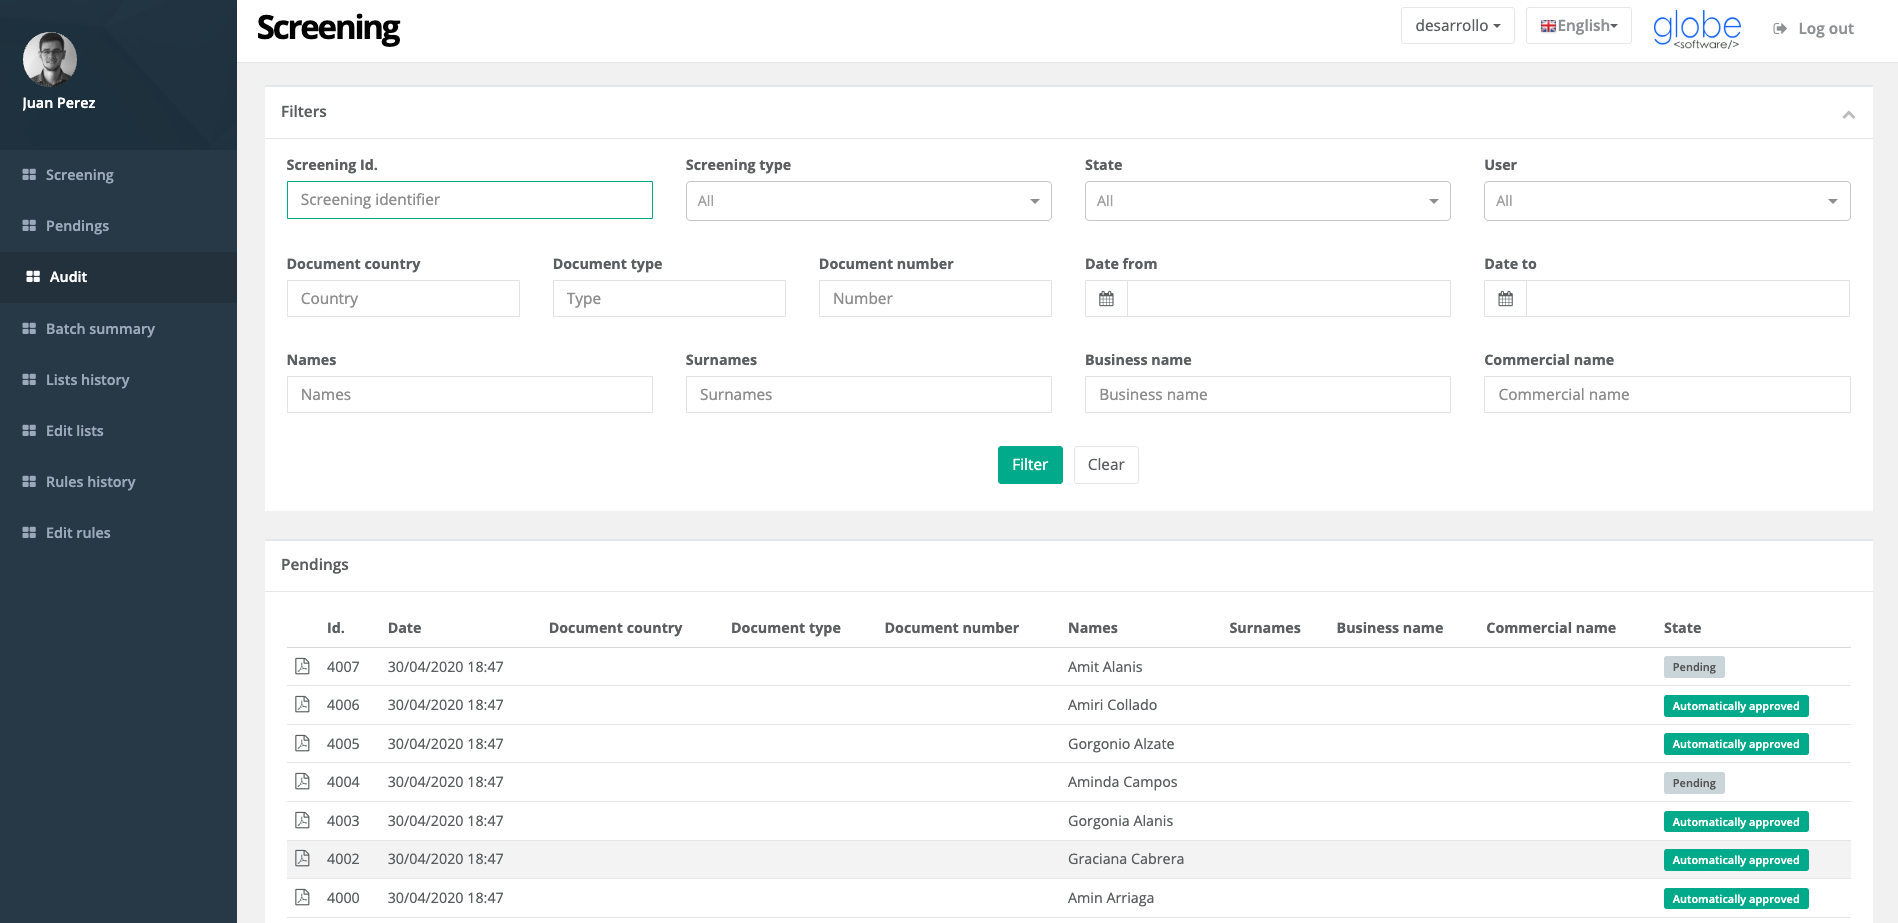The height and width of the screenshot is (923, 1898).
Task: Click the Date to calendar icon
Action: (x=1505, y=299)
